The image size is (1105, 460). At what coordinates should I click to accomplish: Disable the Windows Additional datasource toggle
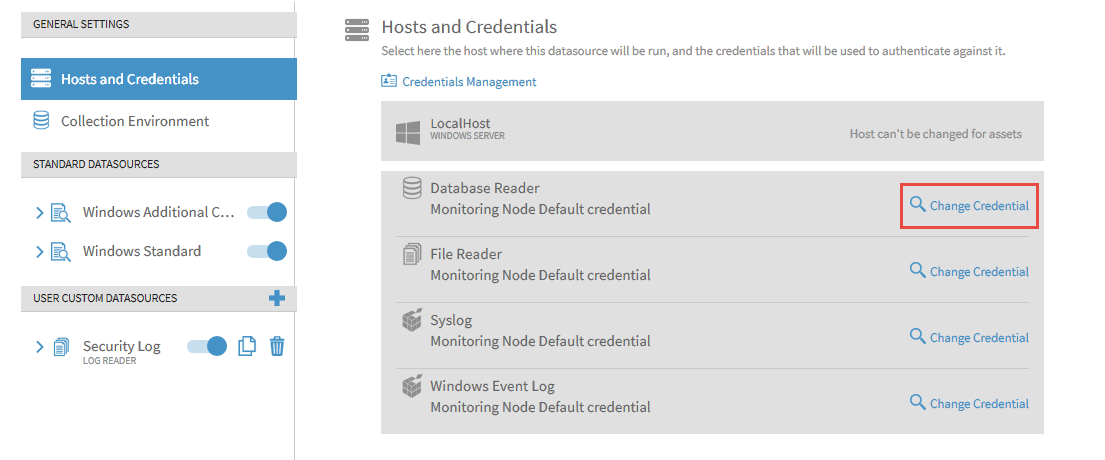(267, 212)
